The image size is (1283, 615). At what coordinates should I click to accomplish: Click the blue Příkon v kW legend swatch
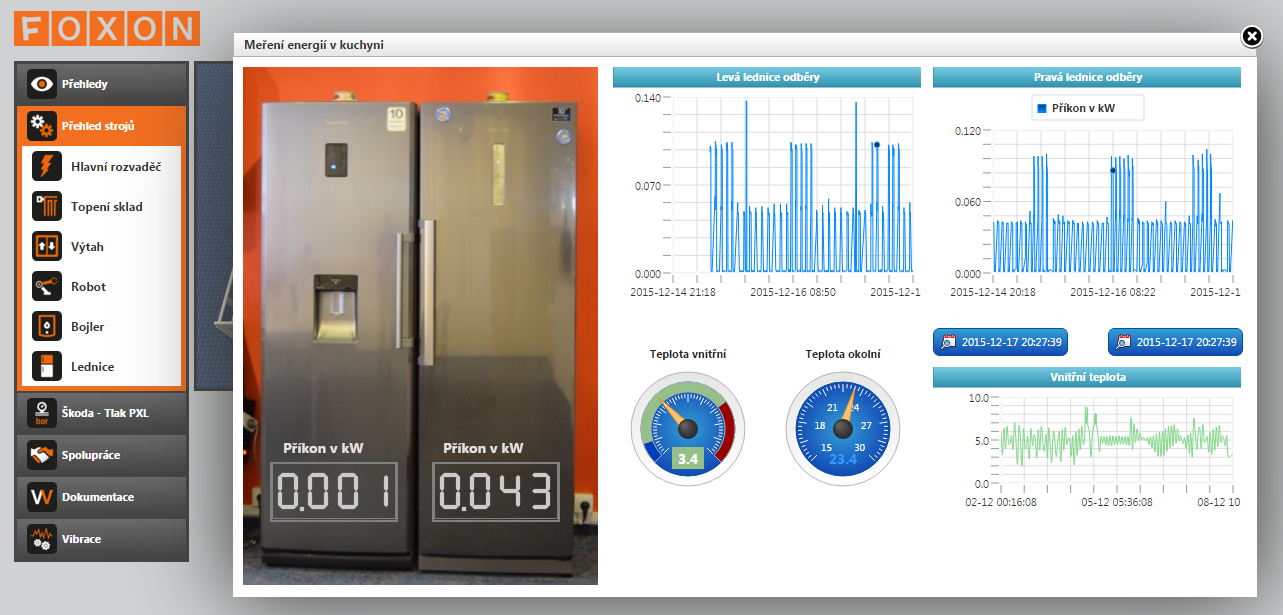(1042, 107)
